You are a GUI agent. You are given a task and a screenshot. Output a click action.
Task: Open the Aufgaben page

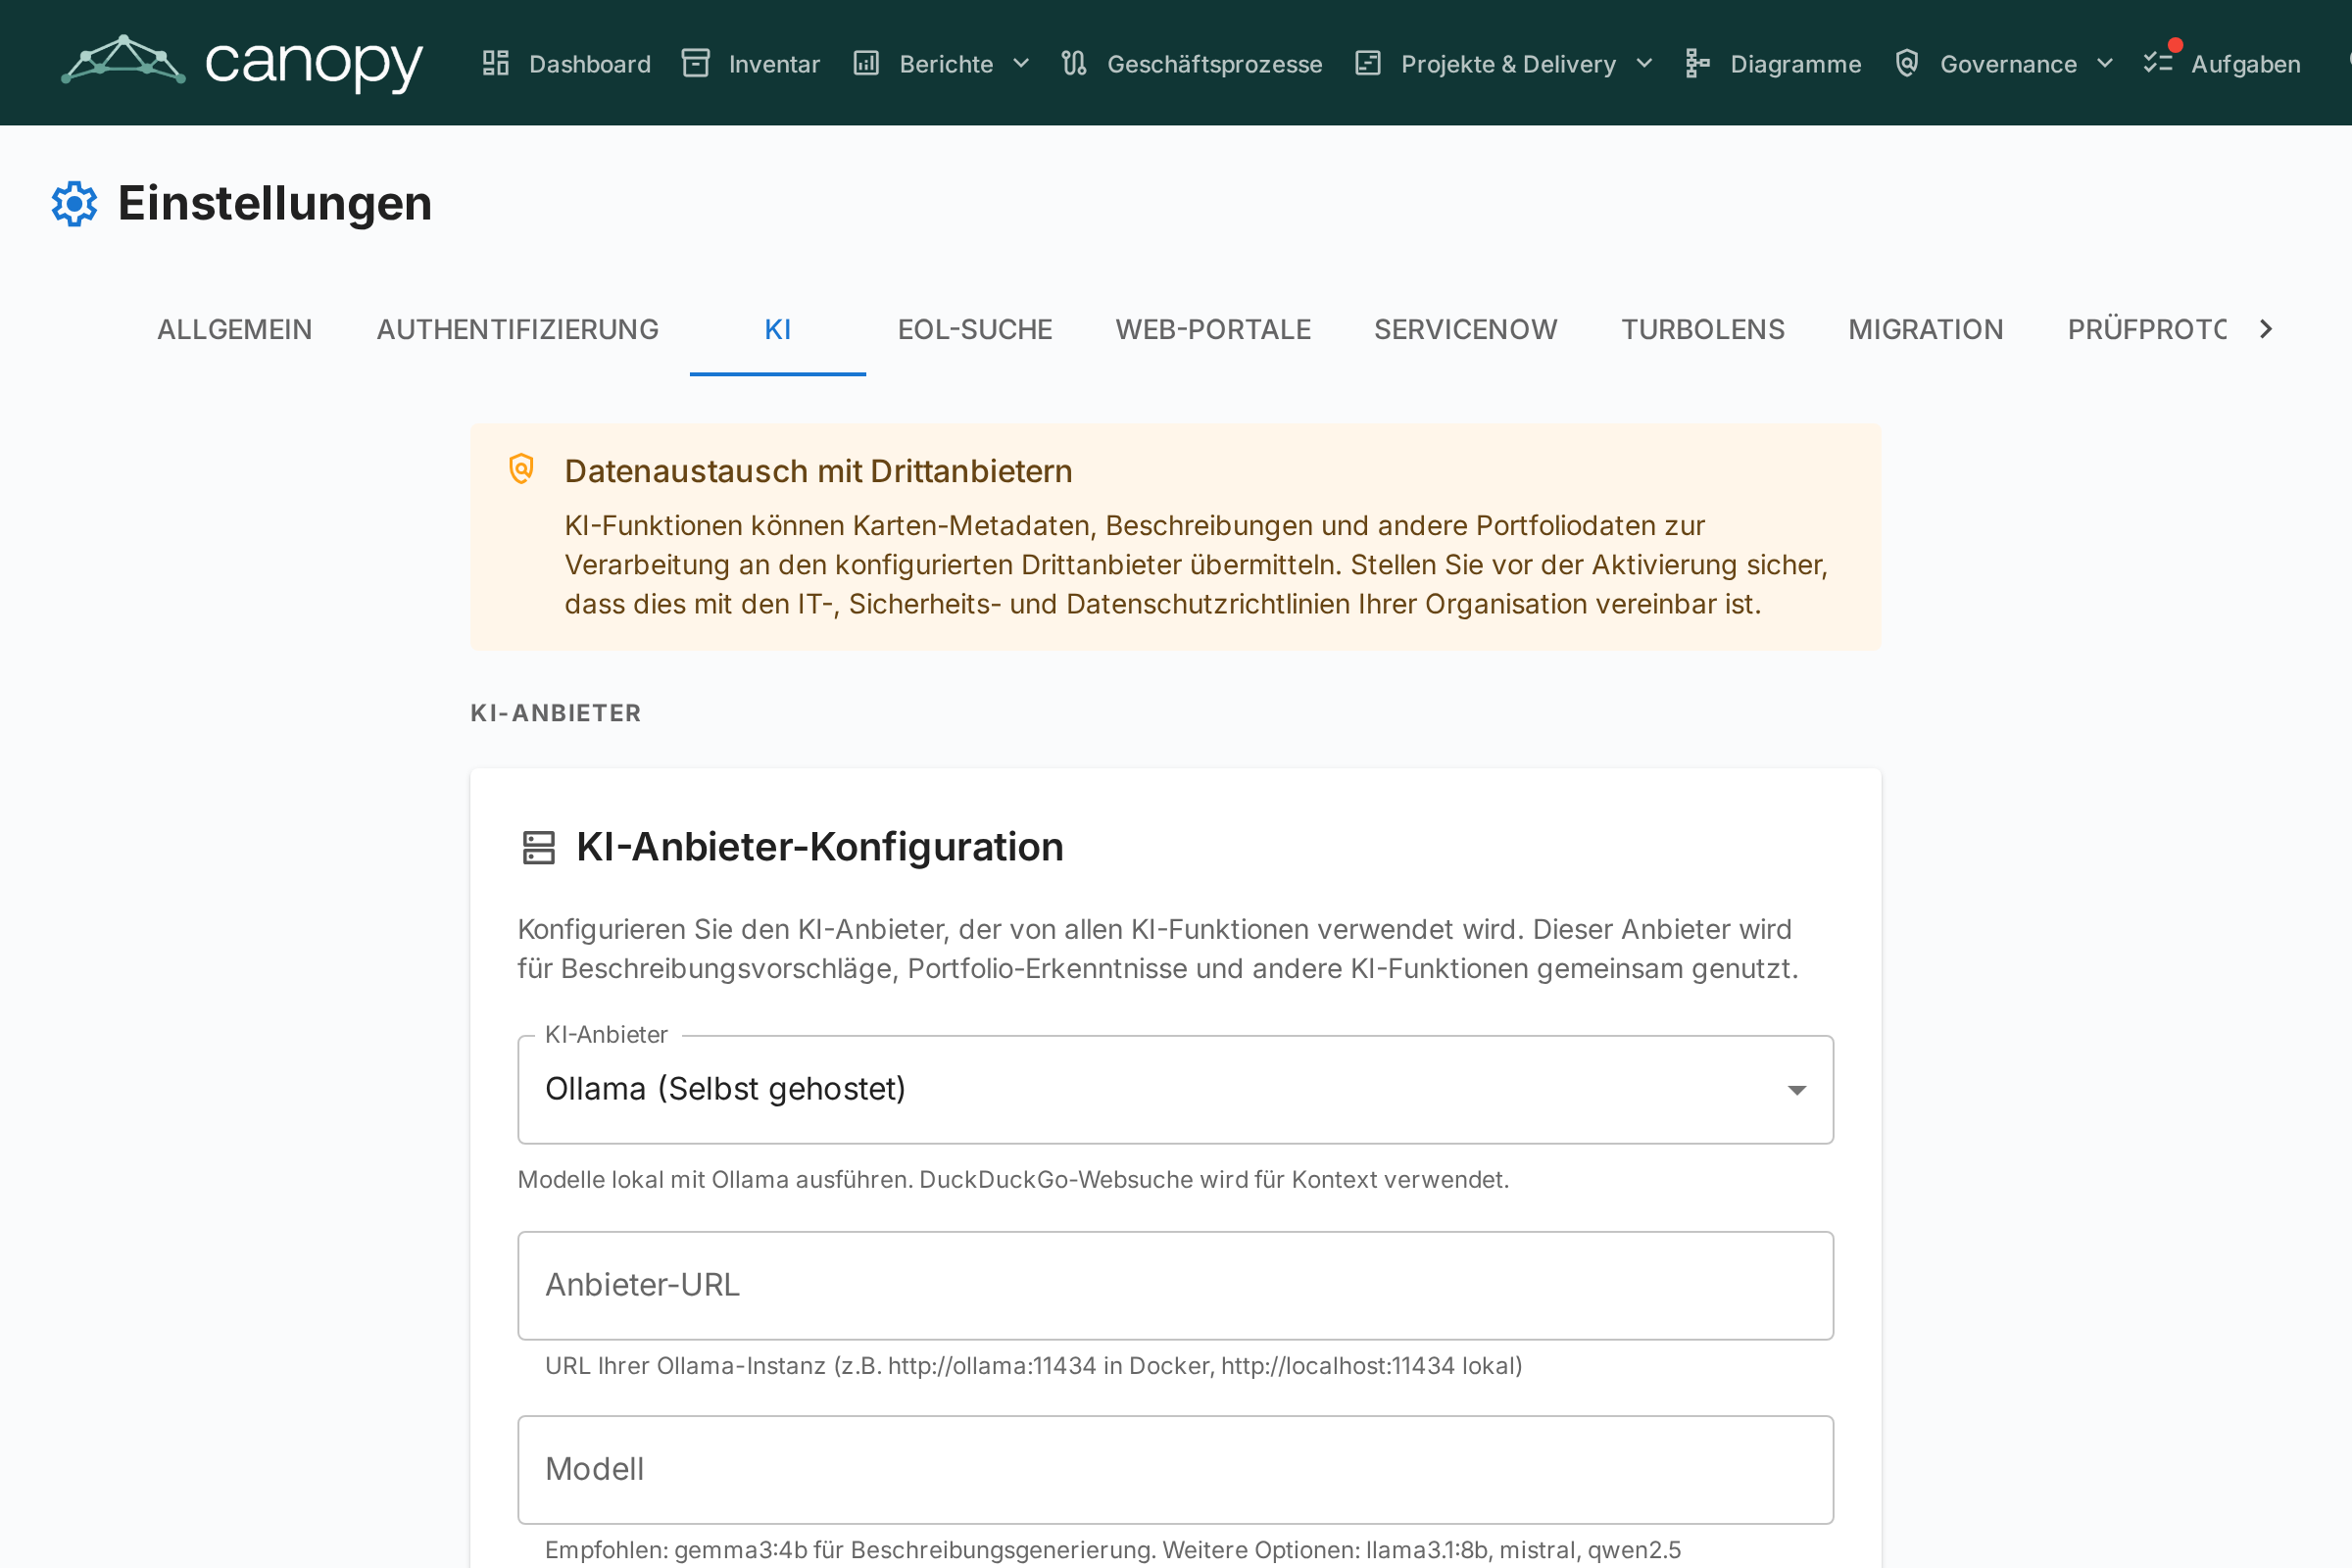[2223, 64]
